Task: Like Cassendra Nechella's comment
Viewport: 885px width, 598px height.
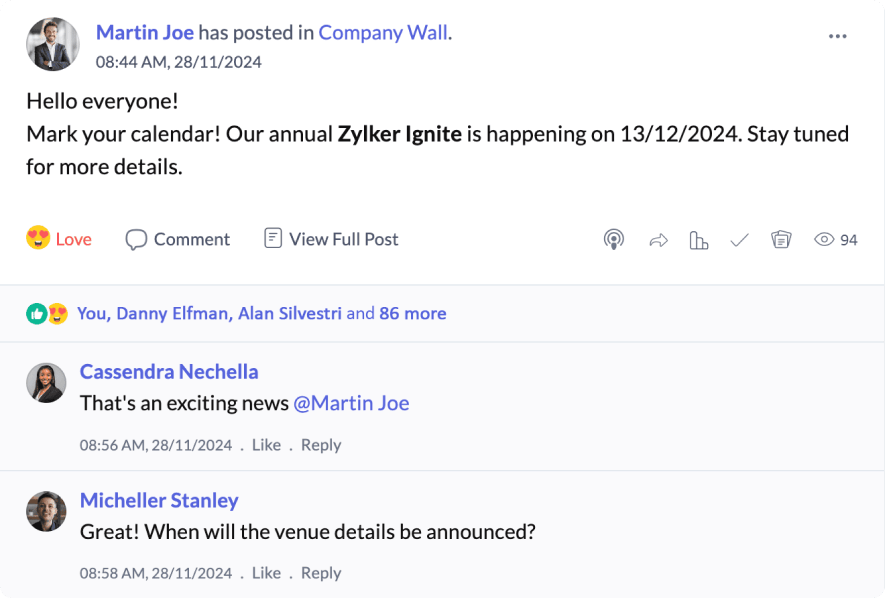Action: tap(266, 445)
